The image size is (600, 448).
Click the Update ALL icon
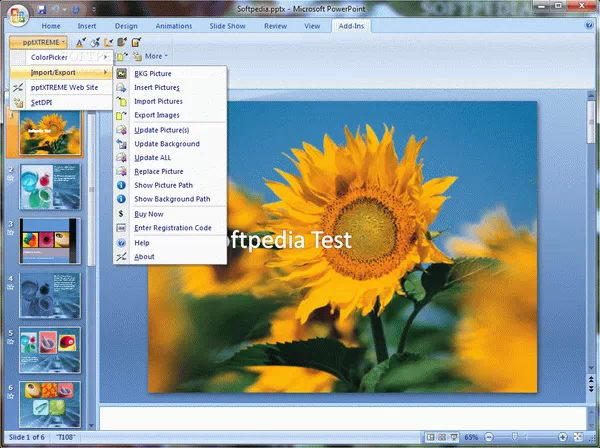(121, 158)
